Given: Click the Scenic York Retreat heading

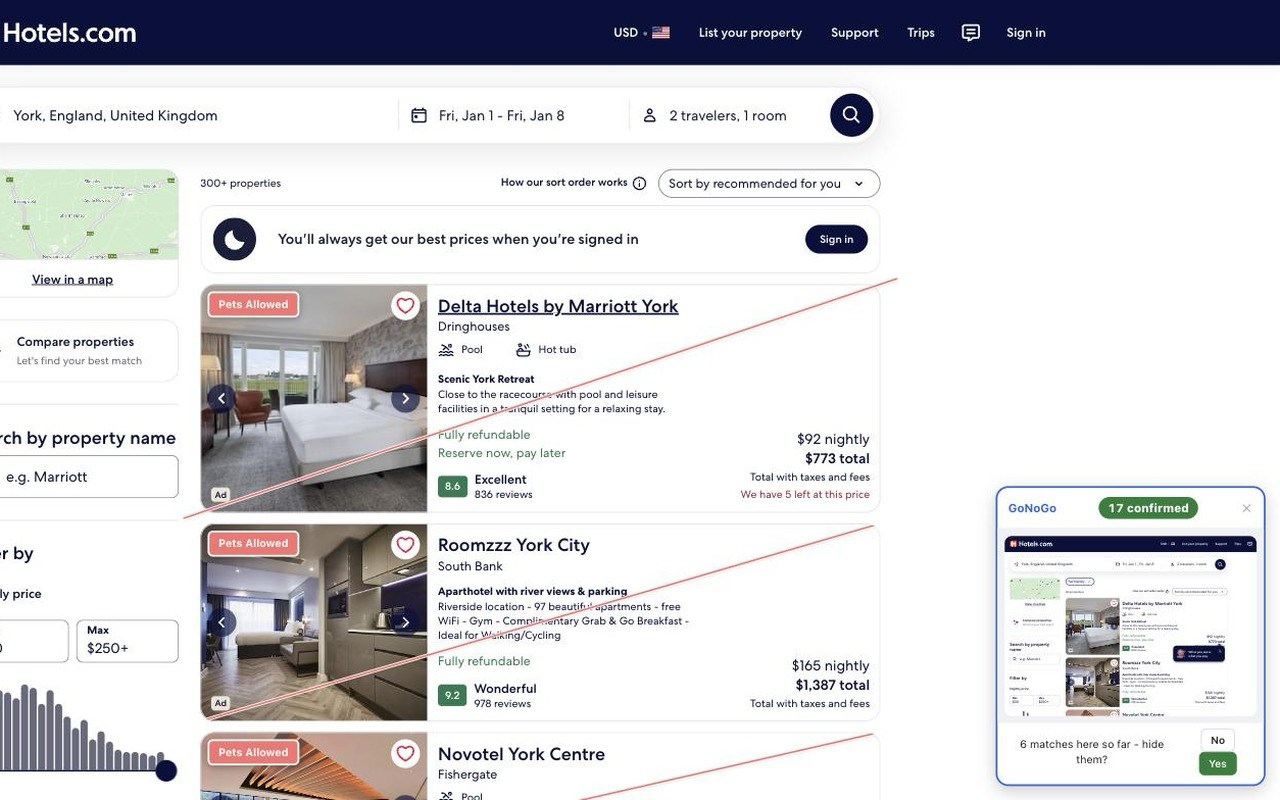Looking at the screenshot, I should click(x=486, y=379).
